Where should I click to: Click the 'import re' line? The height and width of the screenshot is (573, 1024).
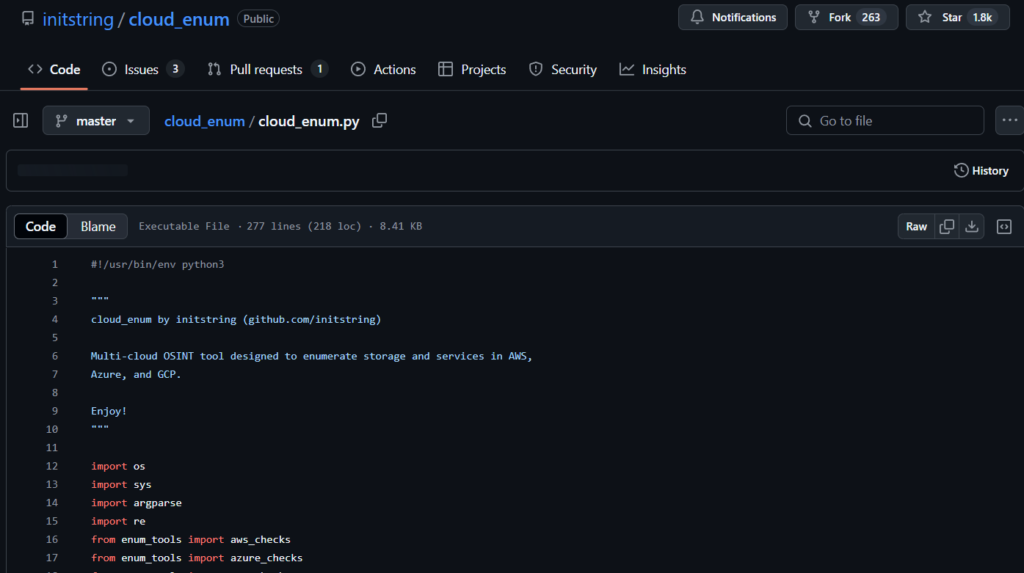(118, 521)
